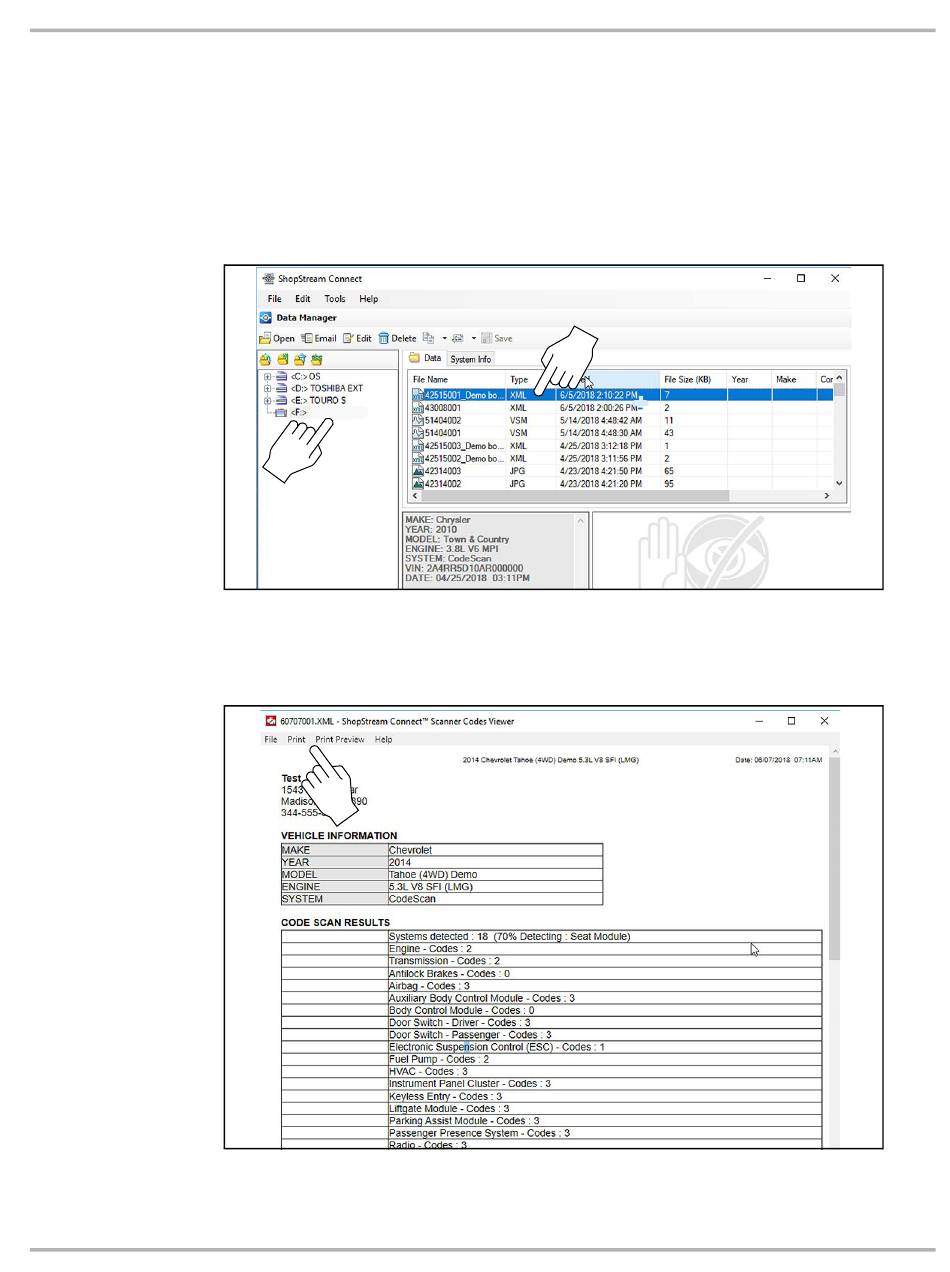Click the date 5/14/2018 4:48:42 AM
This screenshot has width=950, height=1272.
coord(601,421)
